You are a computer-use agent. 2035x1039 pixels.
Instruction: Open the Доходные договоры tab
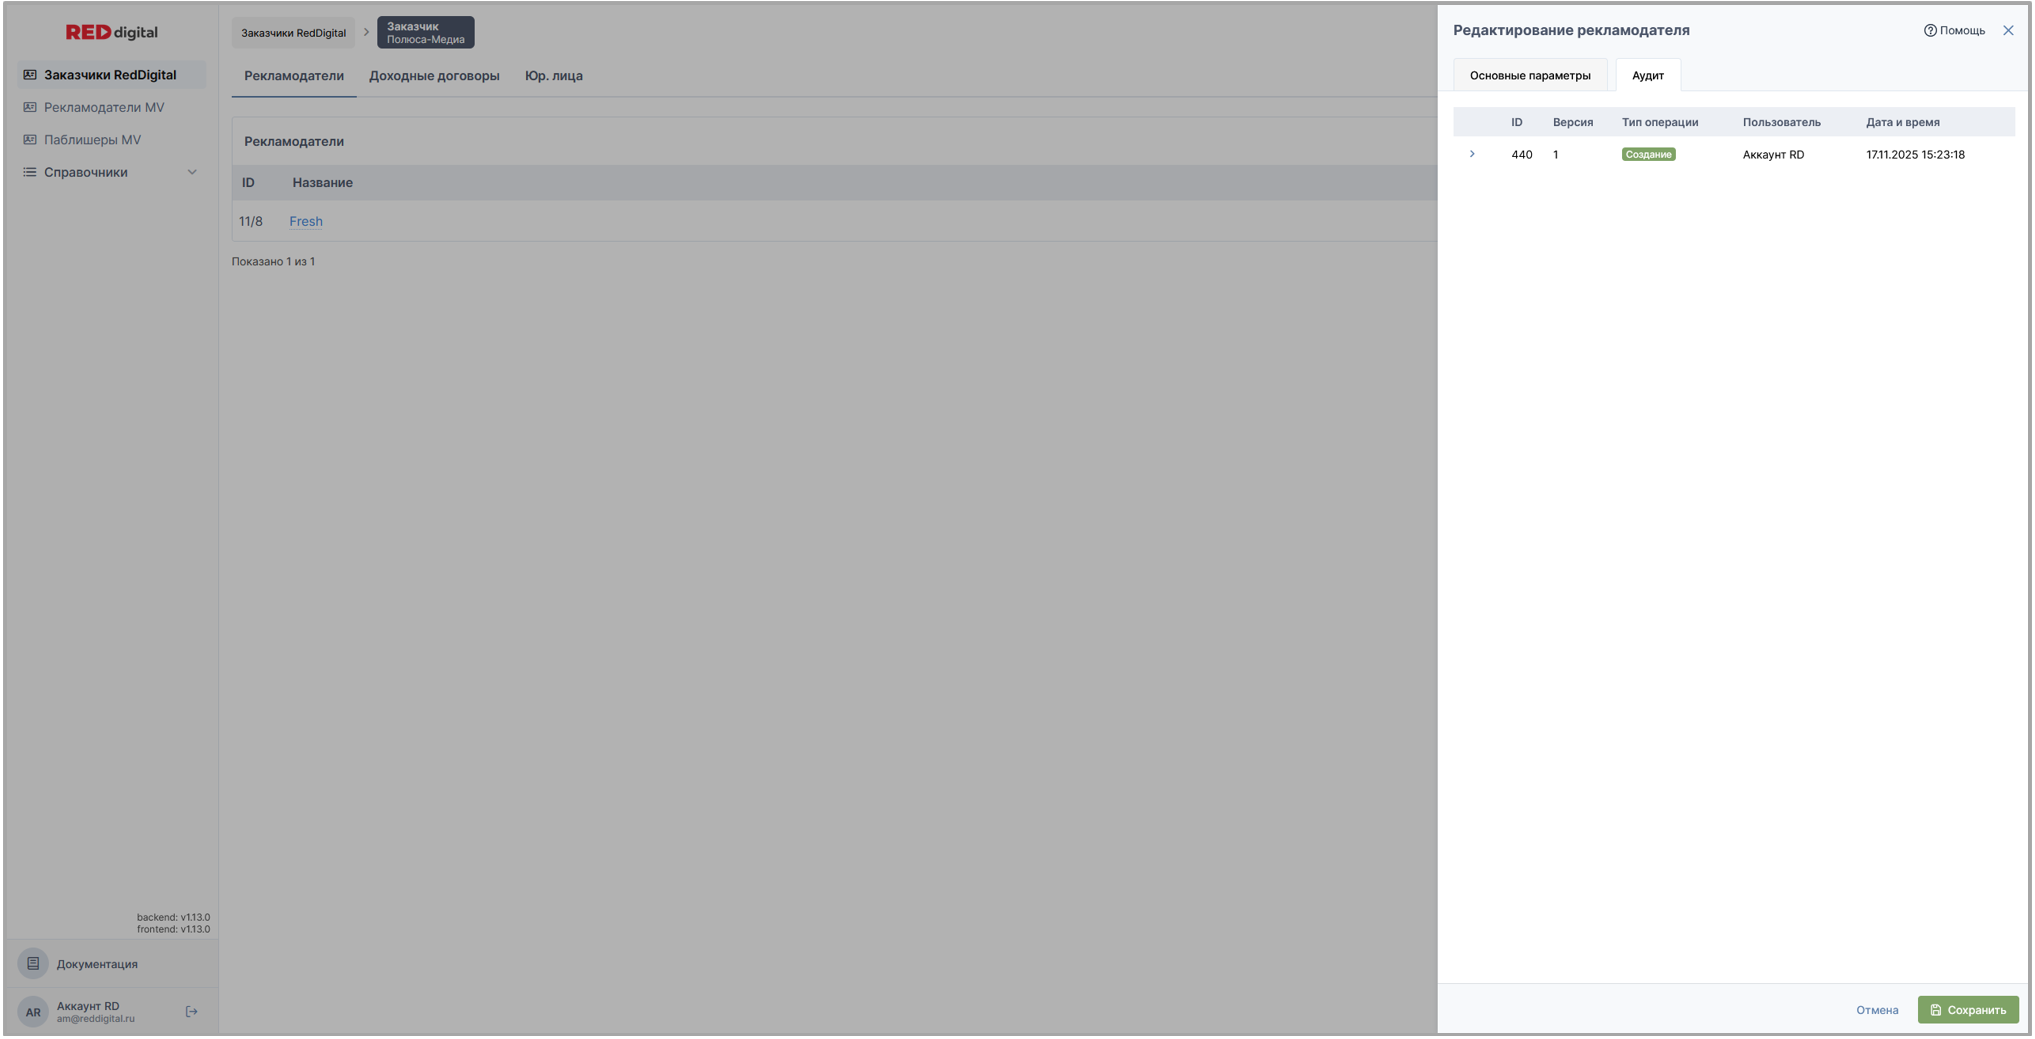coord(434,76)
